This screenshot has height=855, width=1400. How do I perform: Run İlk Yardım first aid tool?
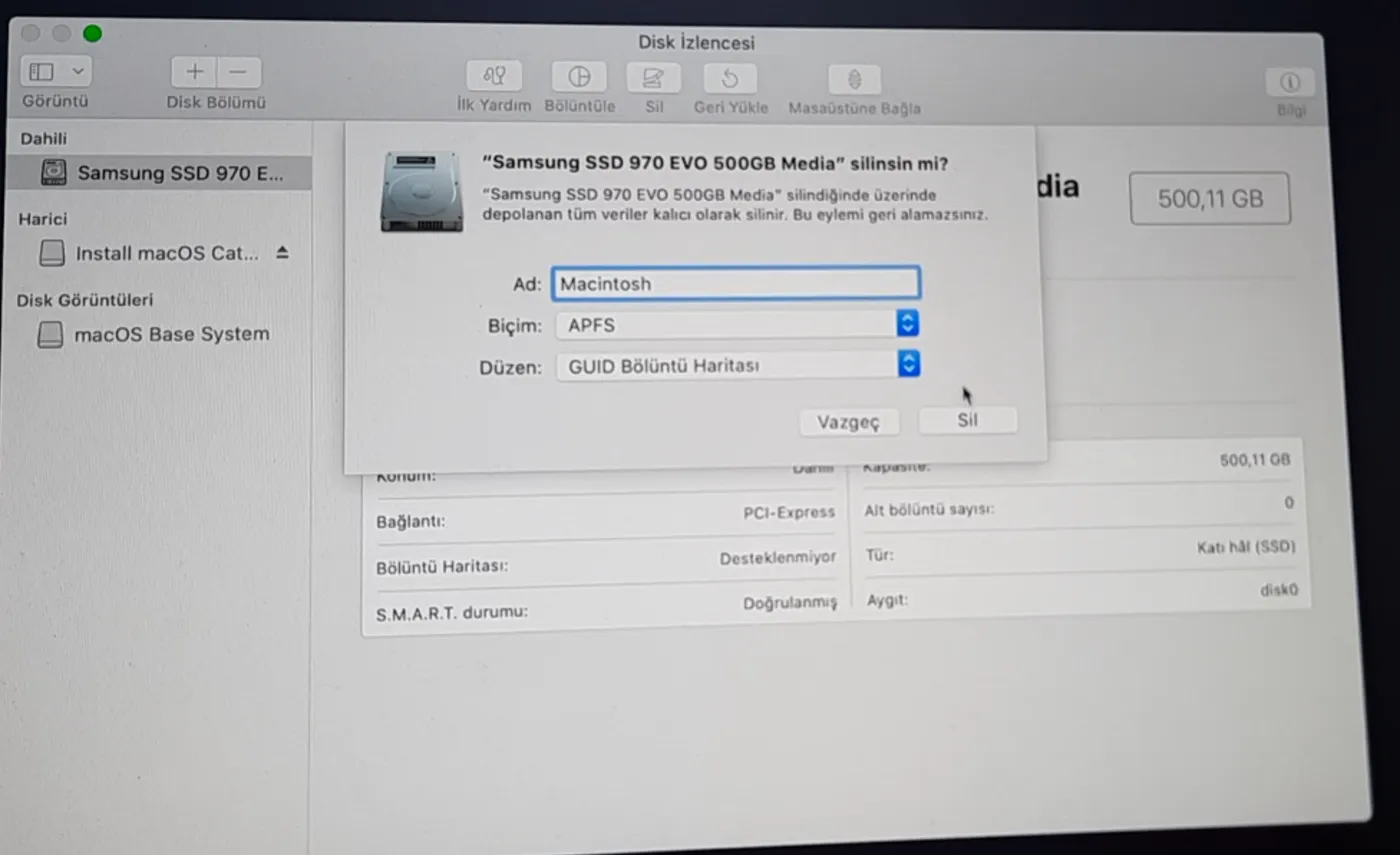point(494,77)
